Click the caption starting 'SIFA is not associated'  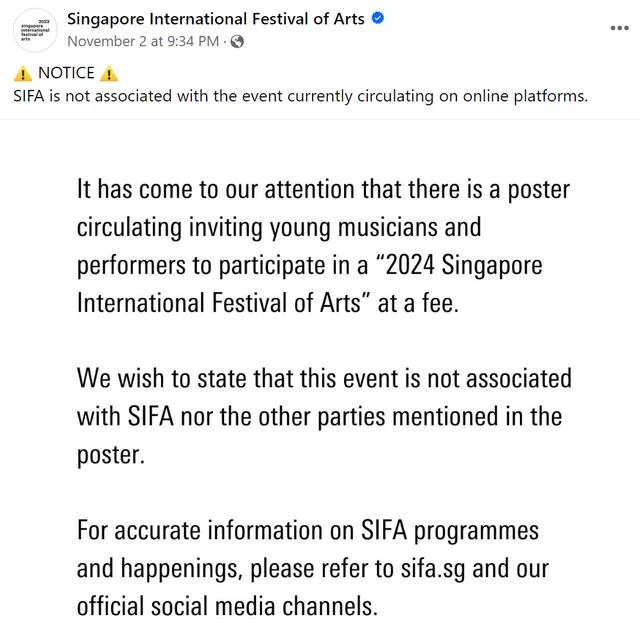coord(300,97)
